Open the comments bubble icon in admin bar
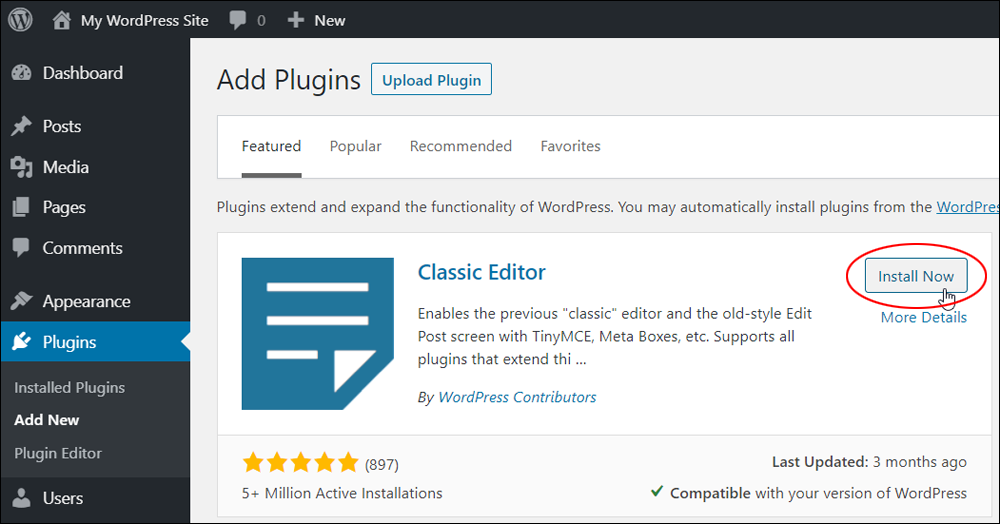1000x524 pixels. (x=238, y=20)
